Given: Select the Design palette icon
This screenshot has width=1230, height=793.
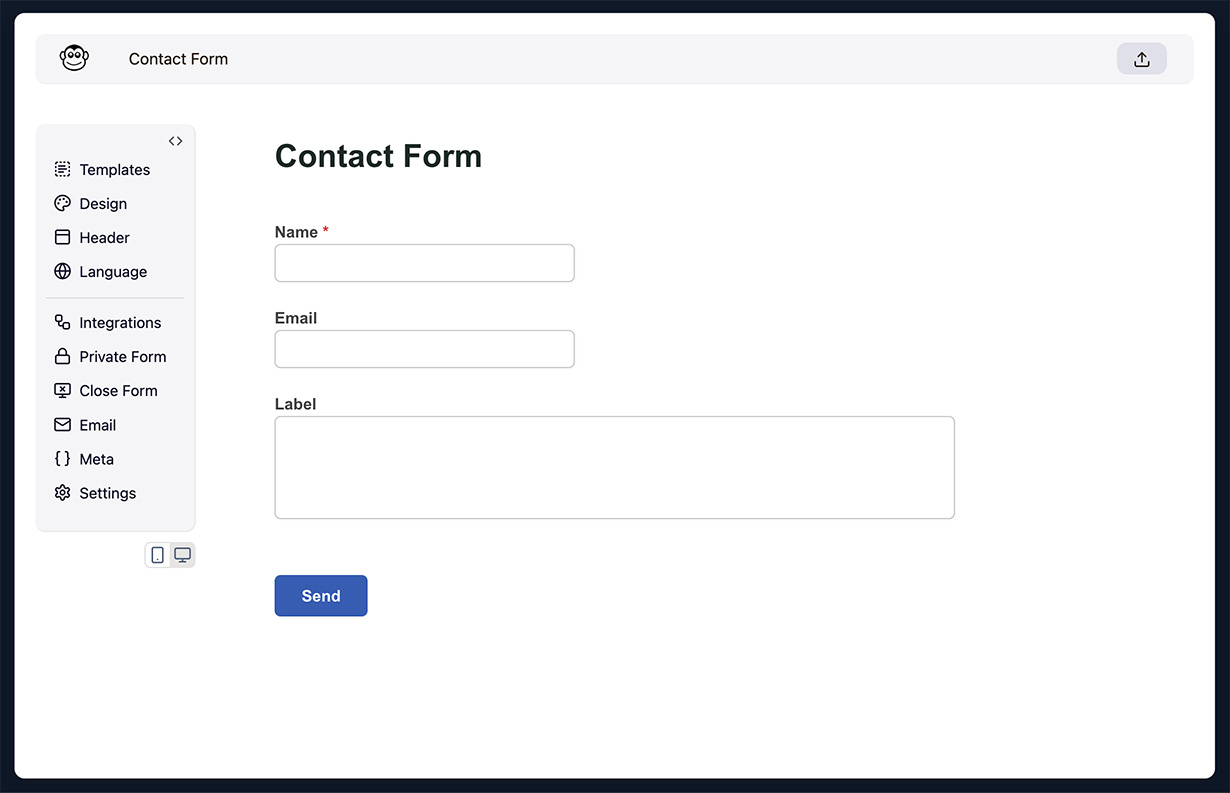Looking at the screenshot, I should click(62, 203).
